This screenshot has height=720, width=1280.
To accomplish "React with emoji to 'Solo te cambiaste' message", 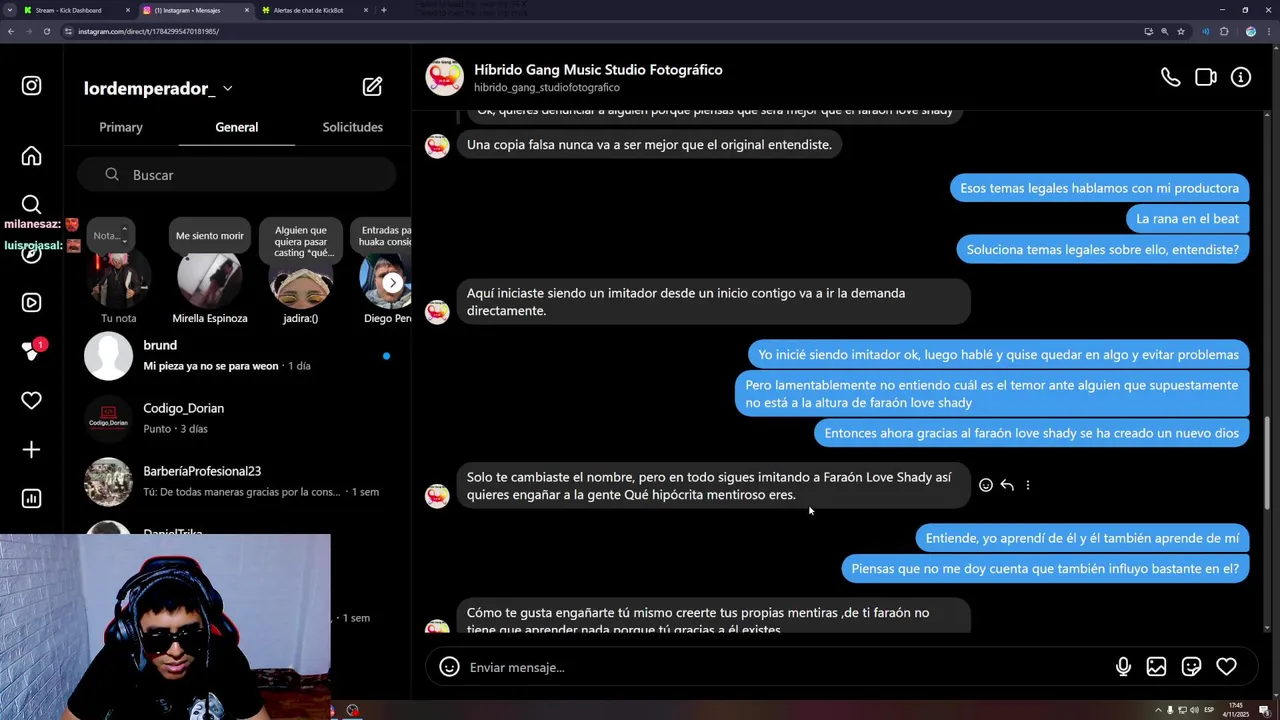I will click(986, 486).
